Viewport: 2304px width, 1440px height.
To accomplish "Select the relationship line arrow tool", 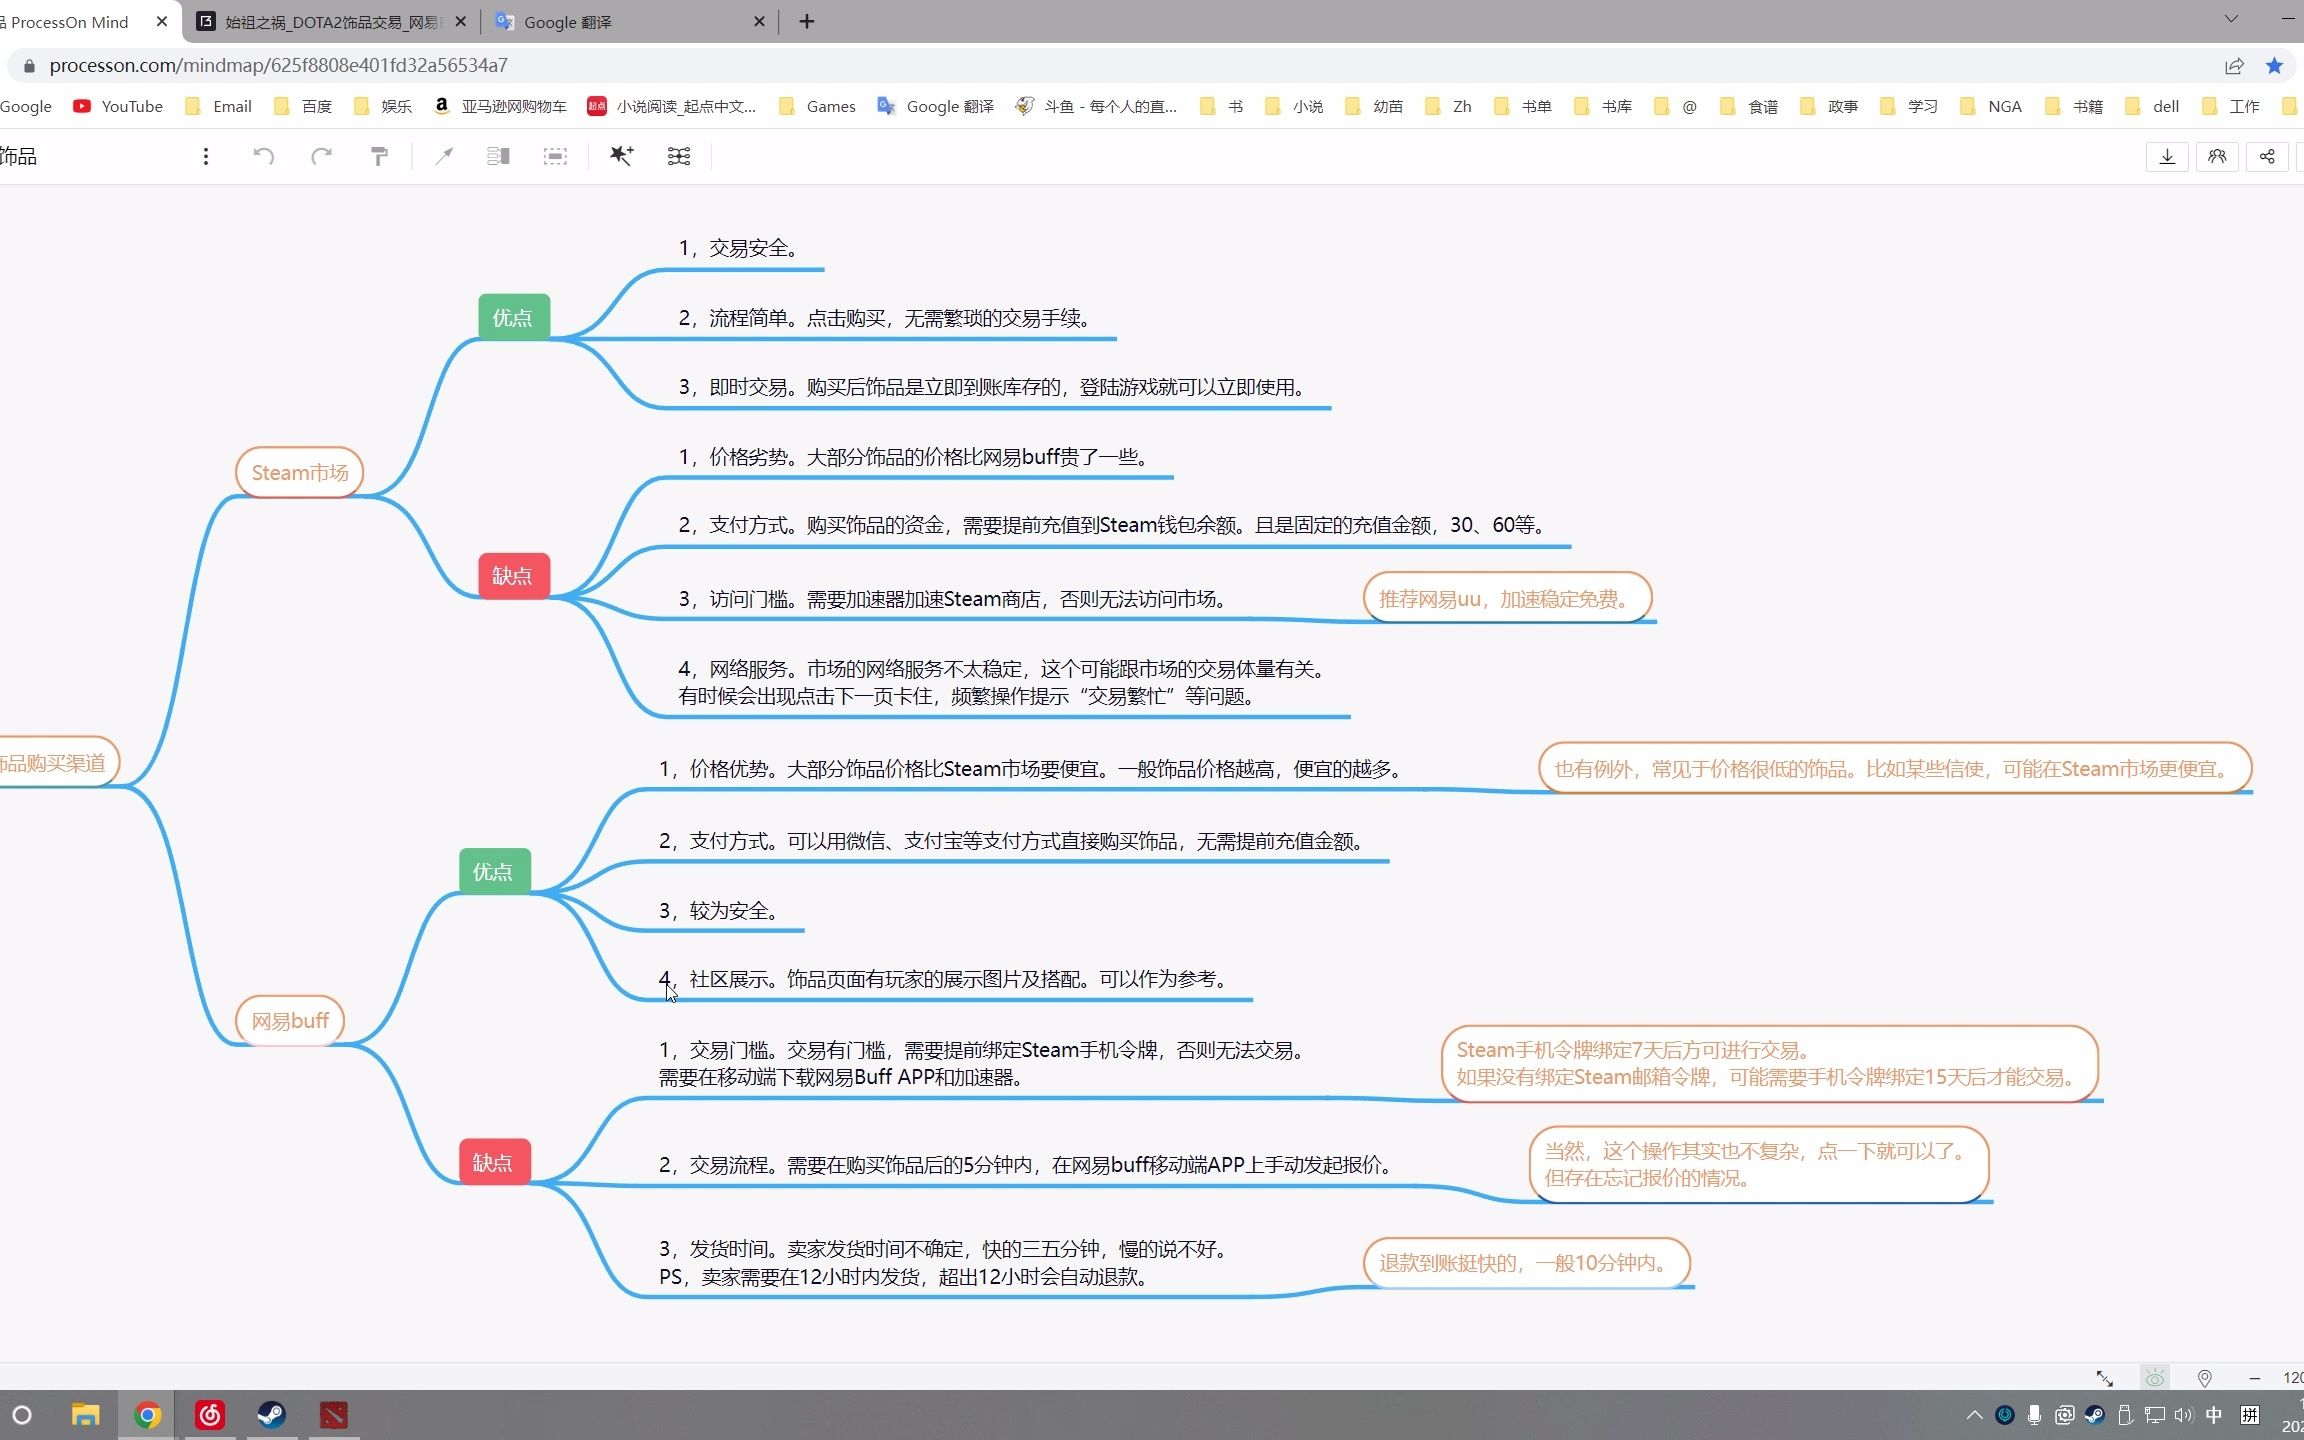I will 444,156.
